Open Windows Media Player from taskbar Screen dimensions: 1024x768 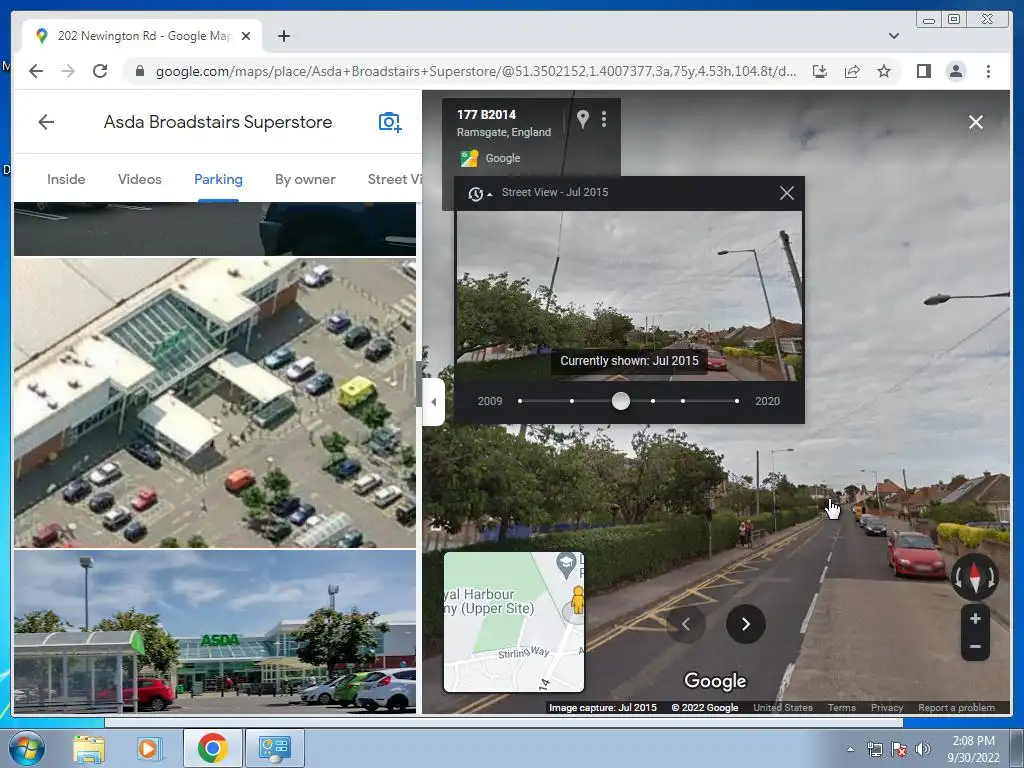click(148, 748)
